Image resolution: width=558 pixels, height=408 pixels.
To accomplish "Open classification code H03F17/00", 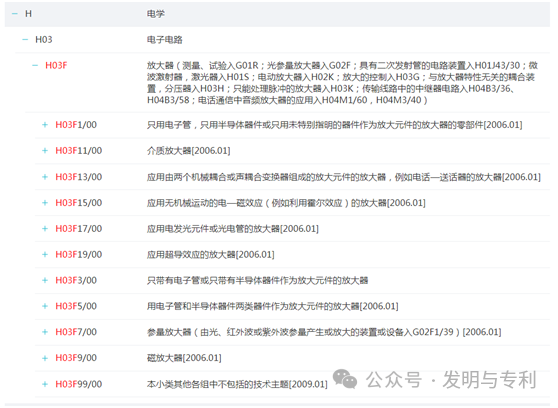I will pos(79,228).
